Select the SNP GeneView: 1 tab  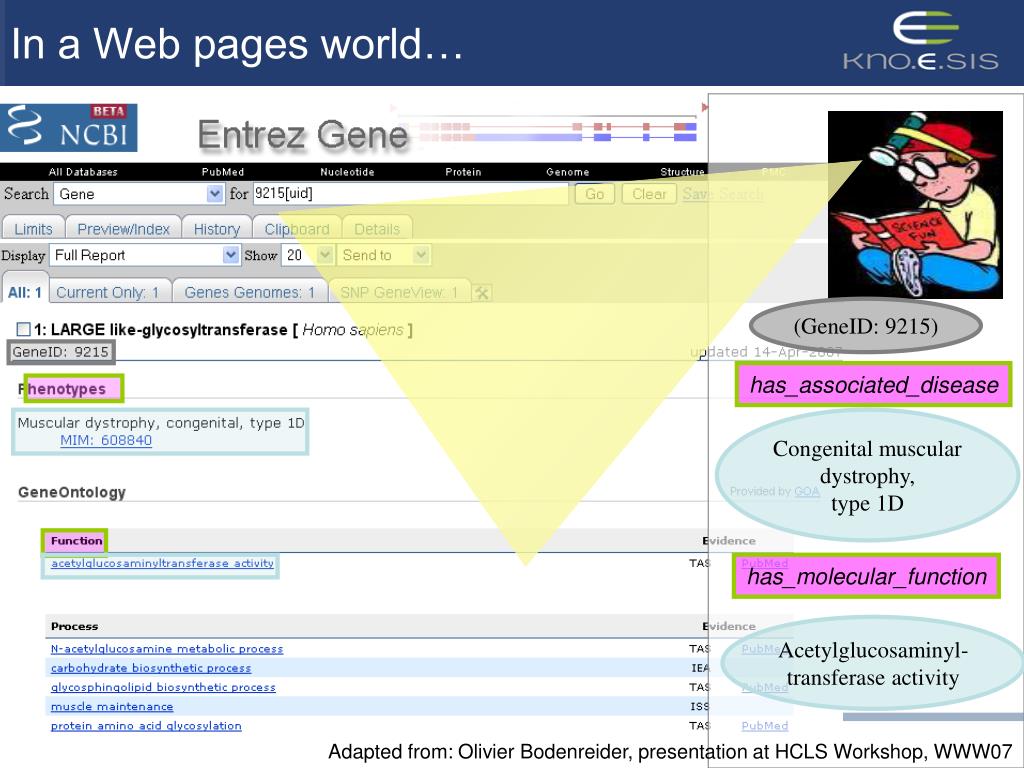pos(399,293)
